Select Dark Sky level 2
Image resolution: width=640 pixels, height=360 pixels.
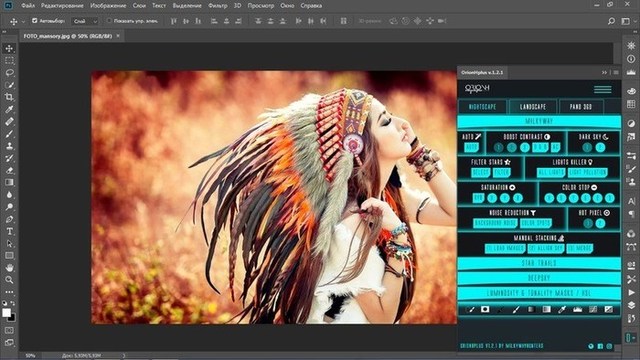click(600, 147)
